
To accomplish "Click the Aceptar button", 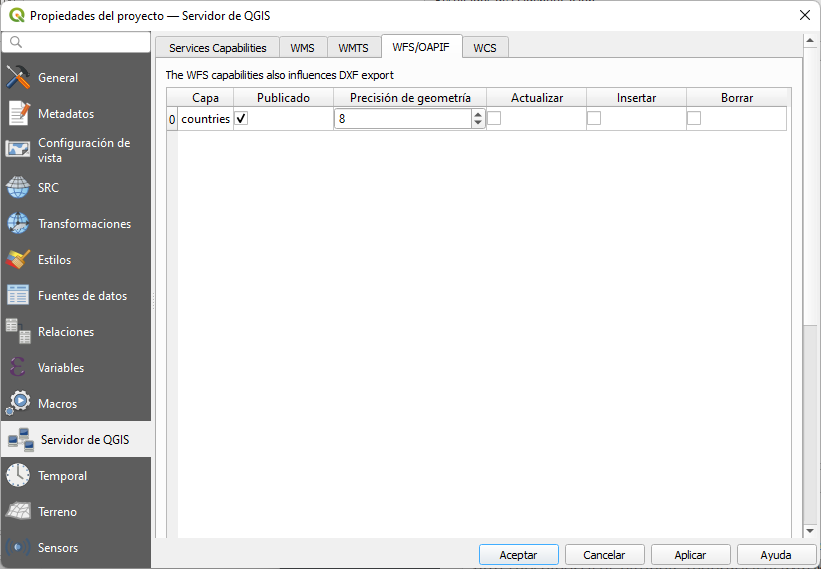I will pyautogui.click(x=518, y=555).
